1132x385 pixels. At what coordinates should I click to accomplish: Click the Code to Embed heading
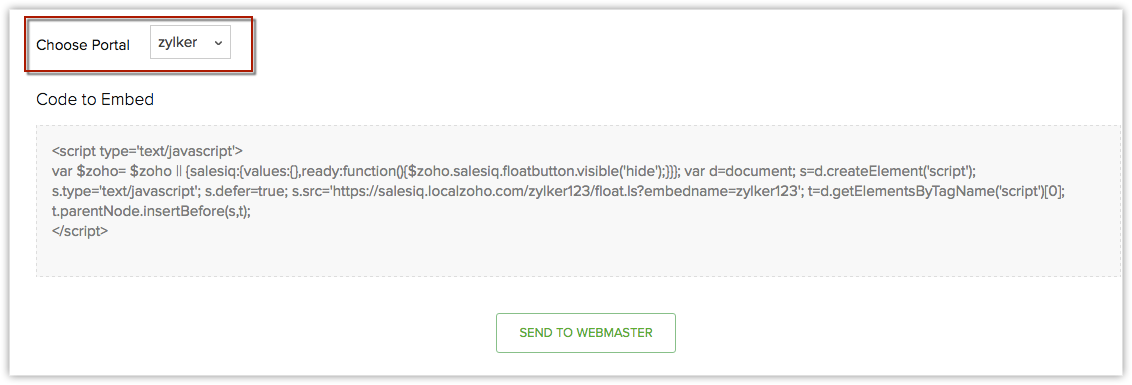pyautogui.click(x=95, y=100)
